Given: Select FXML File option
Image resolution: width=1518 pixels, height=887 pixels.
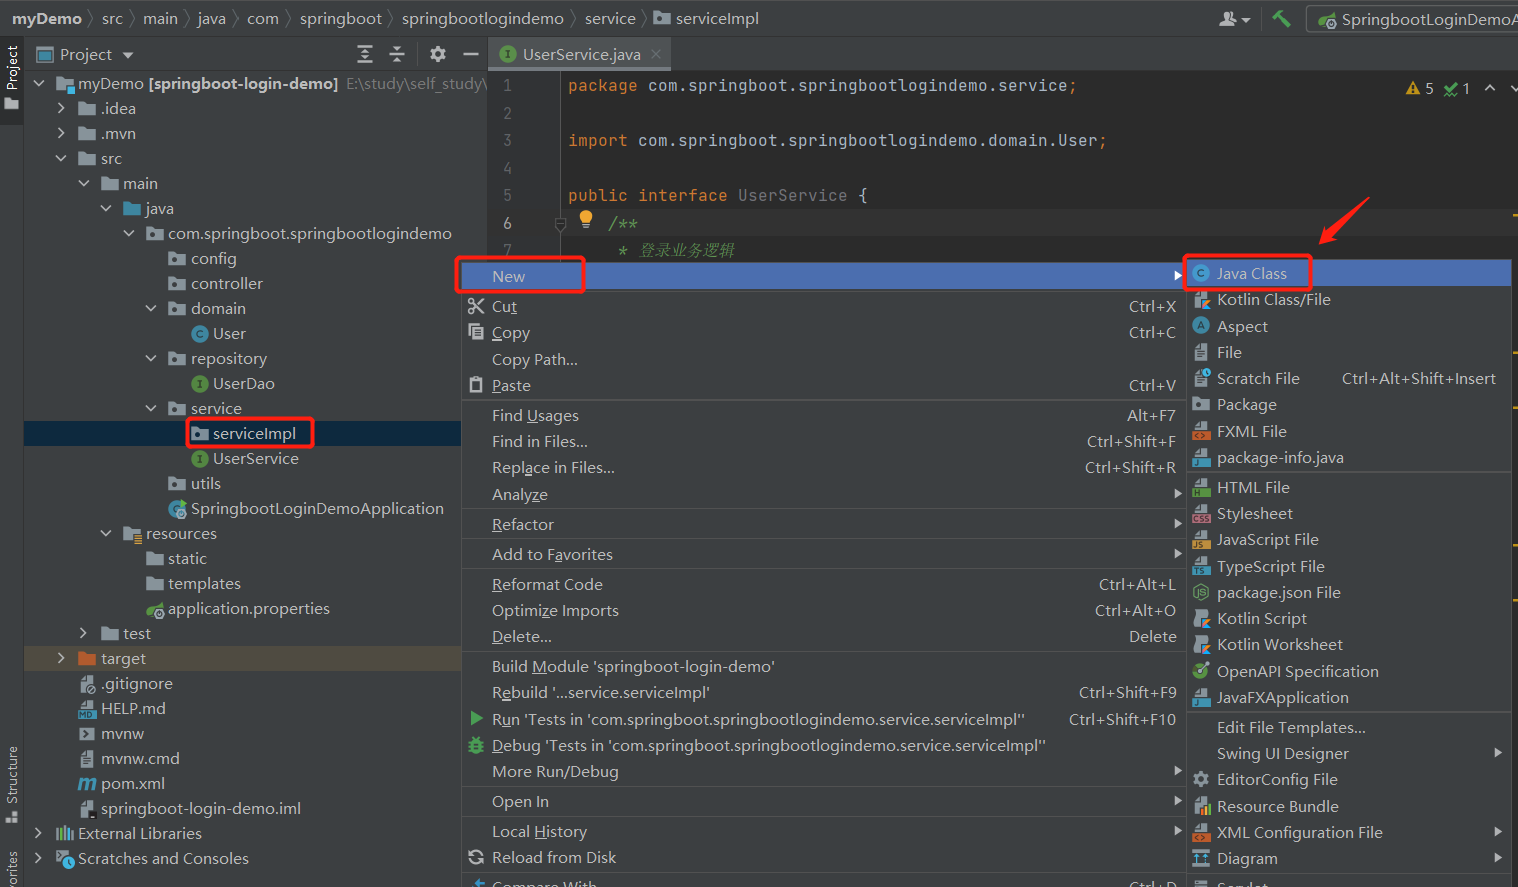Looking at the screenshot, I should pyautogui.click(x=1348, y=431).
